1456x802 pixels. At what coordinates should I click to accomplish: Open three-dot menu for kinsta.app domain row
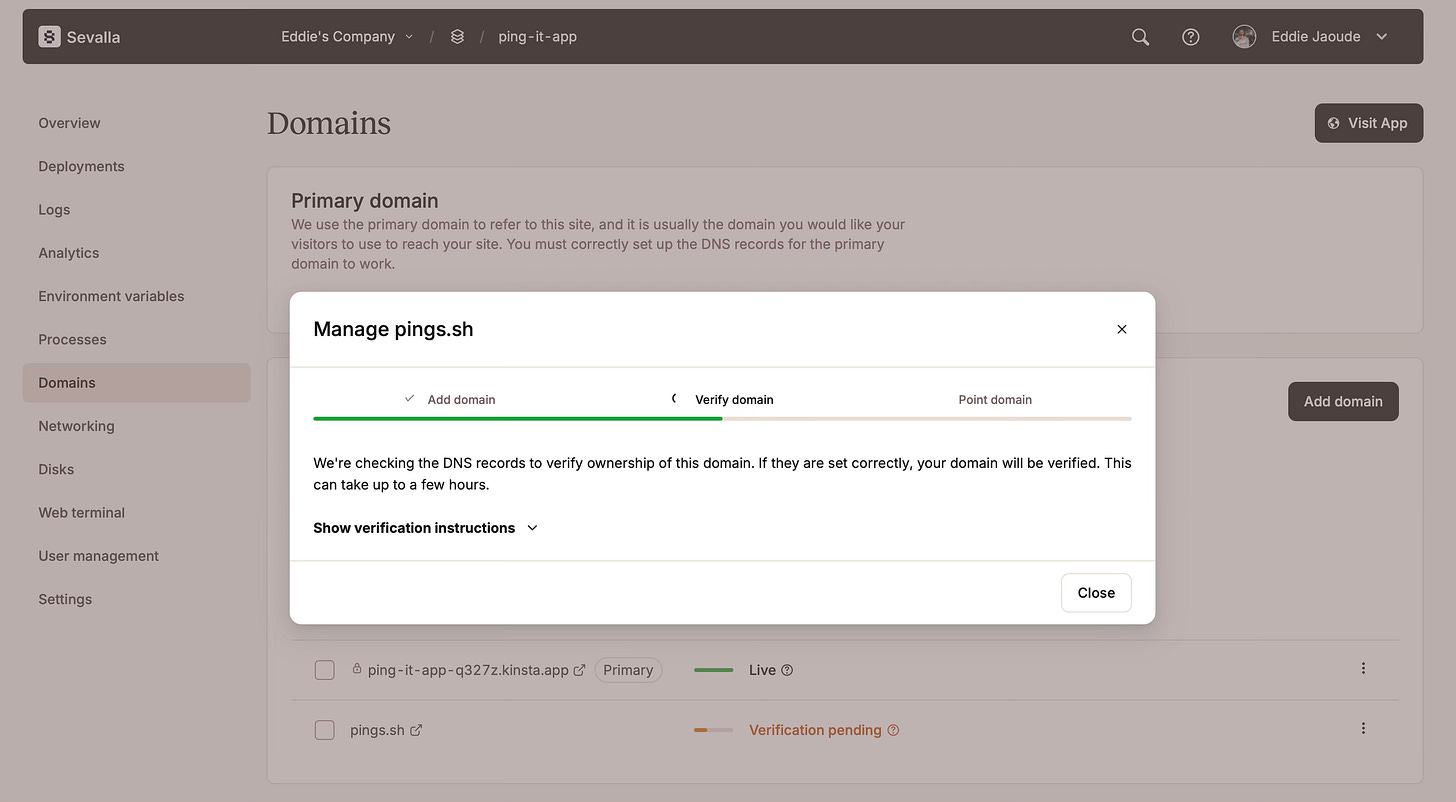tap(1363, 669)
